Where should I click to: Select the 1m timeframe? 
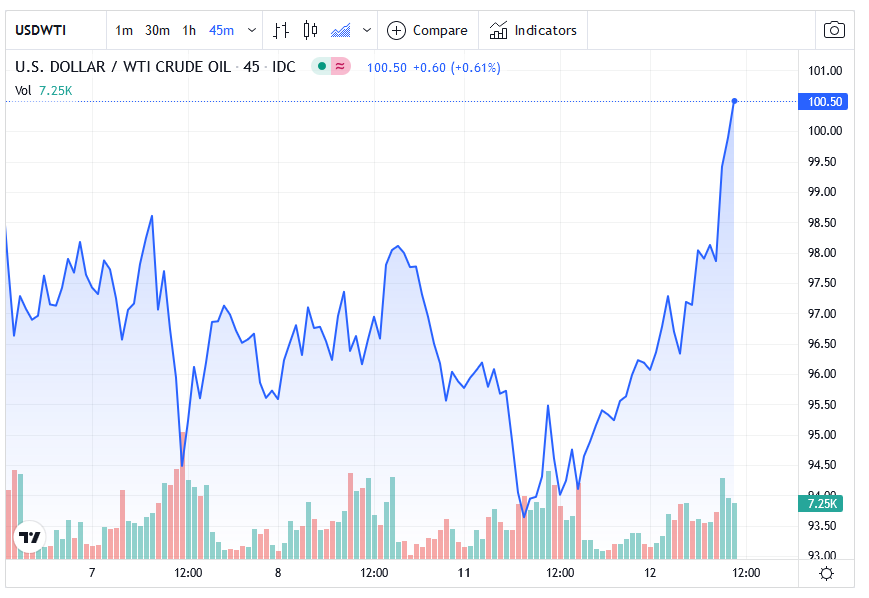click(x=124, y=30)
